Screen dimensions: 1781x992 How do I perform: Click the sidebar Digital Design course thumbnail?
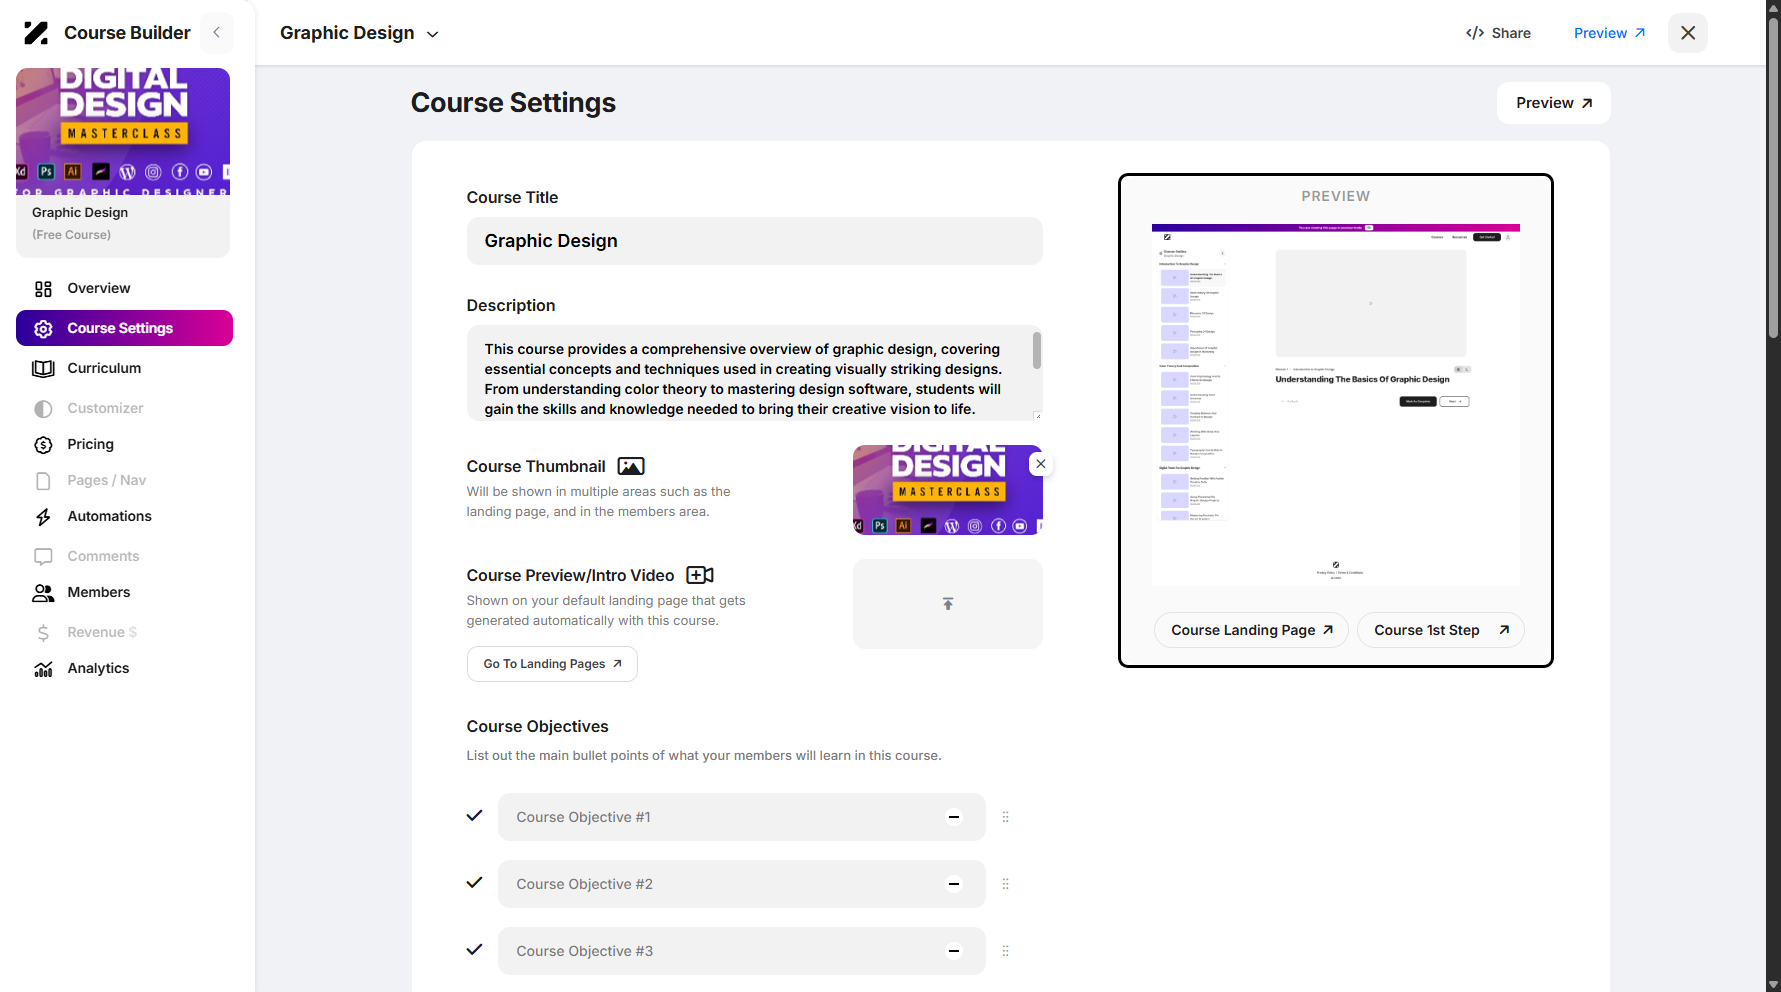[123, 131]
